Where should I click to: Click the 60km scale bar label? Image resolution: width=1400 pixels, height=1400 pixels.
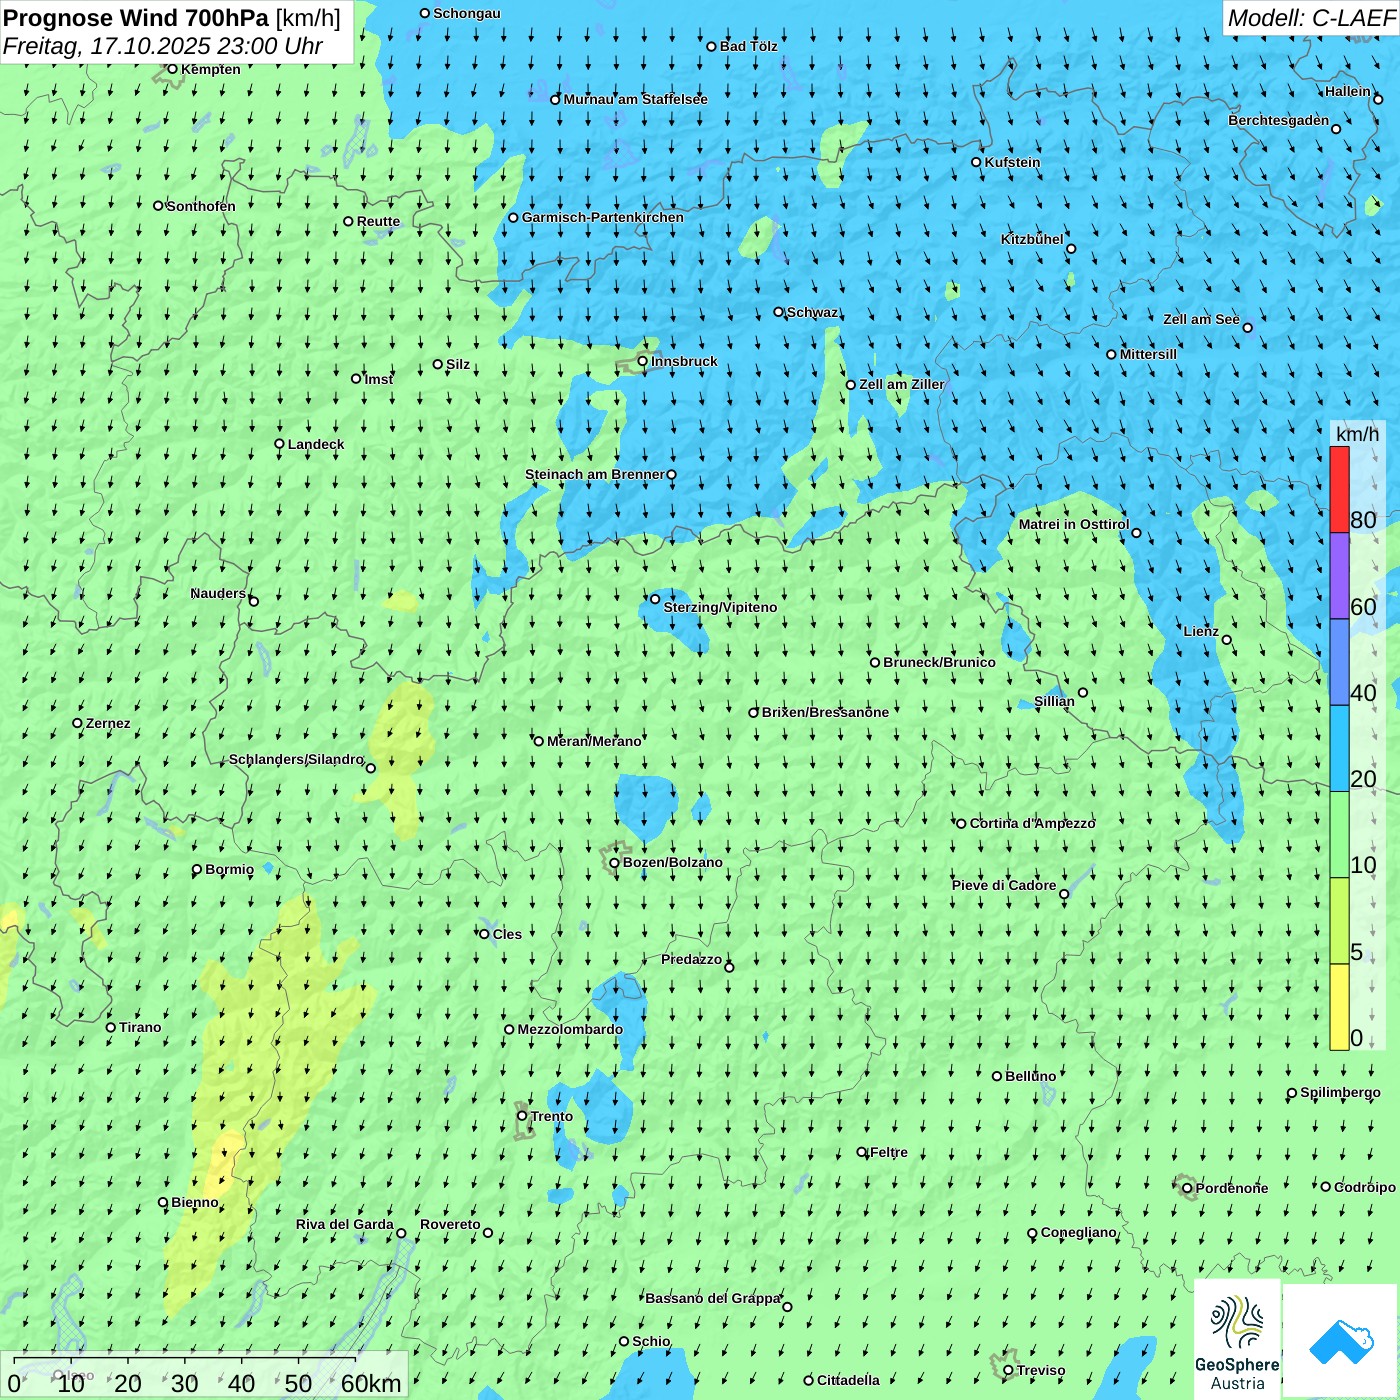click(x=371, y=1383)
